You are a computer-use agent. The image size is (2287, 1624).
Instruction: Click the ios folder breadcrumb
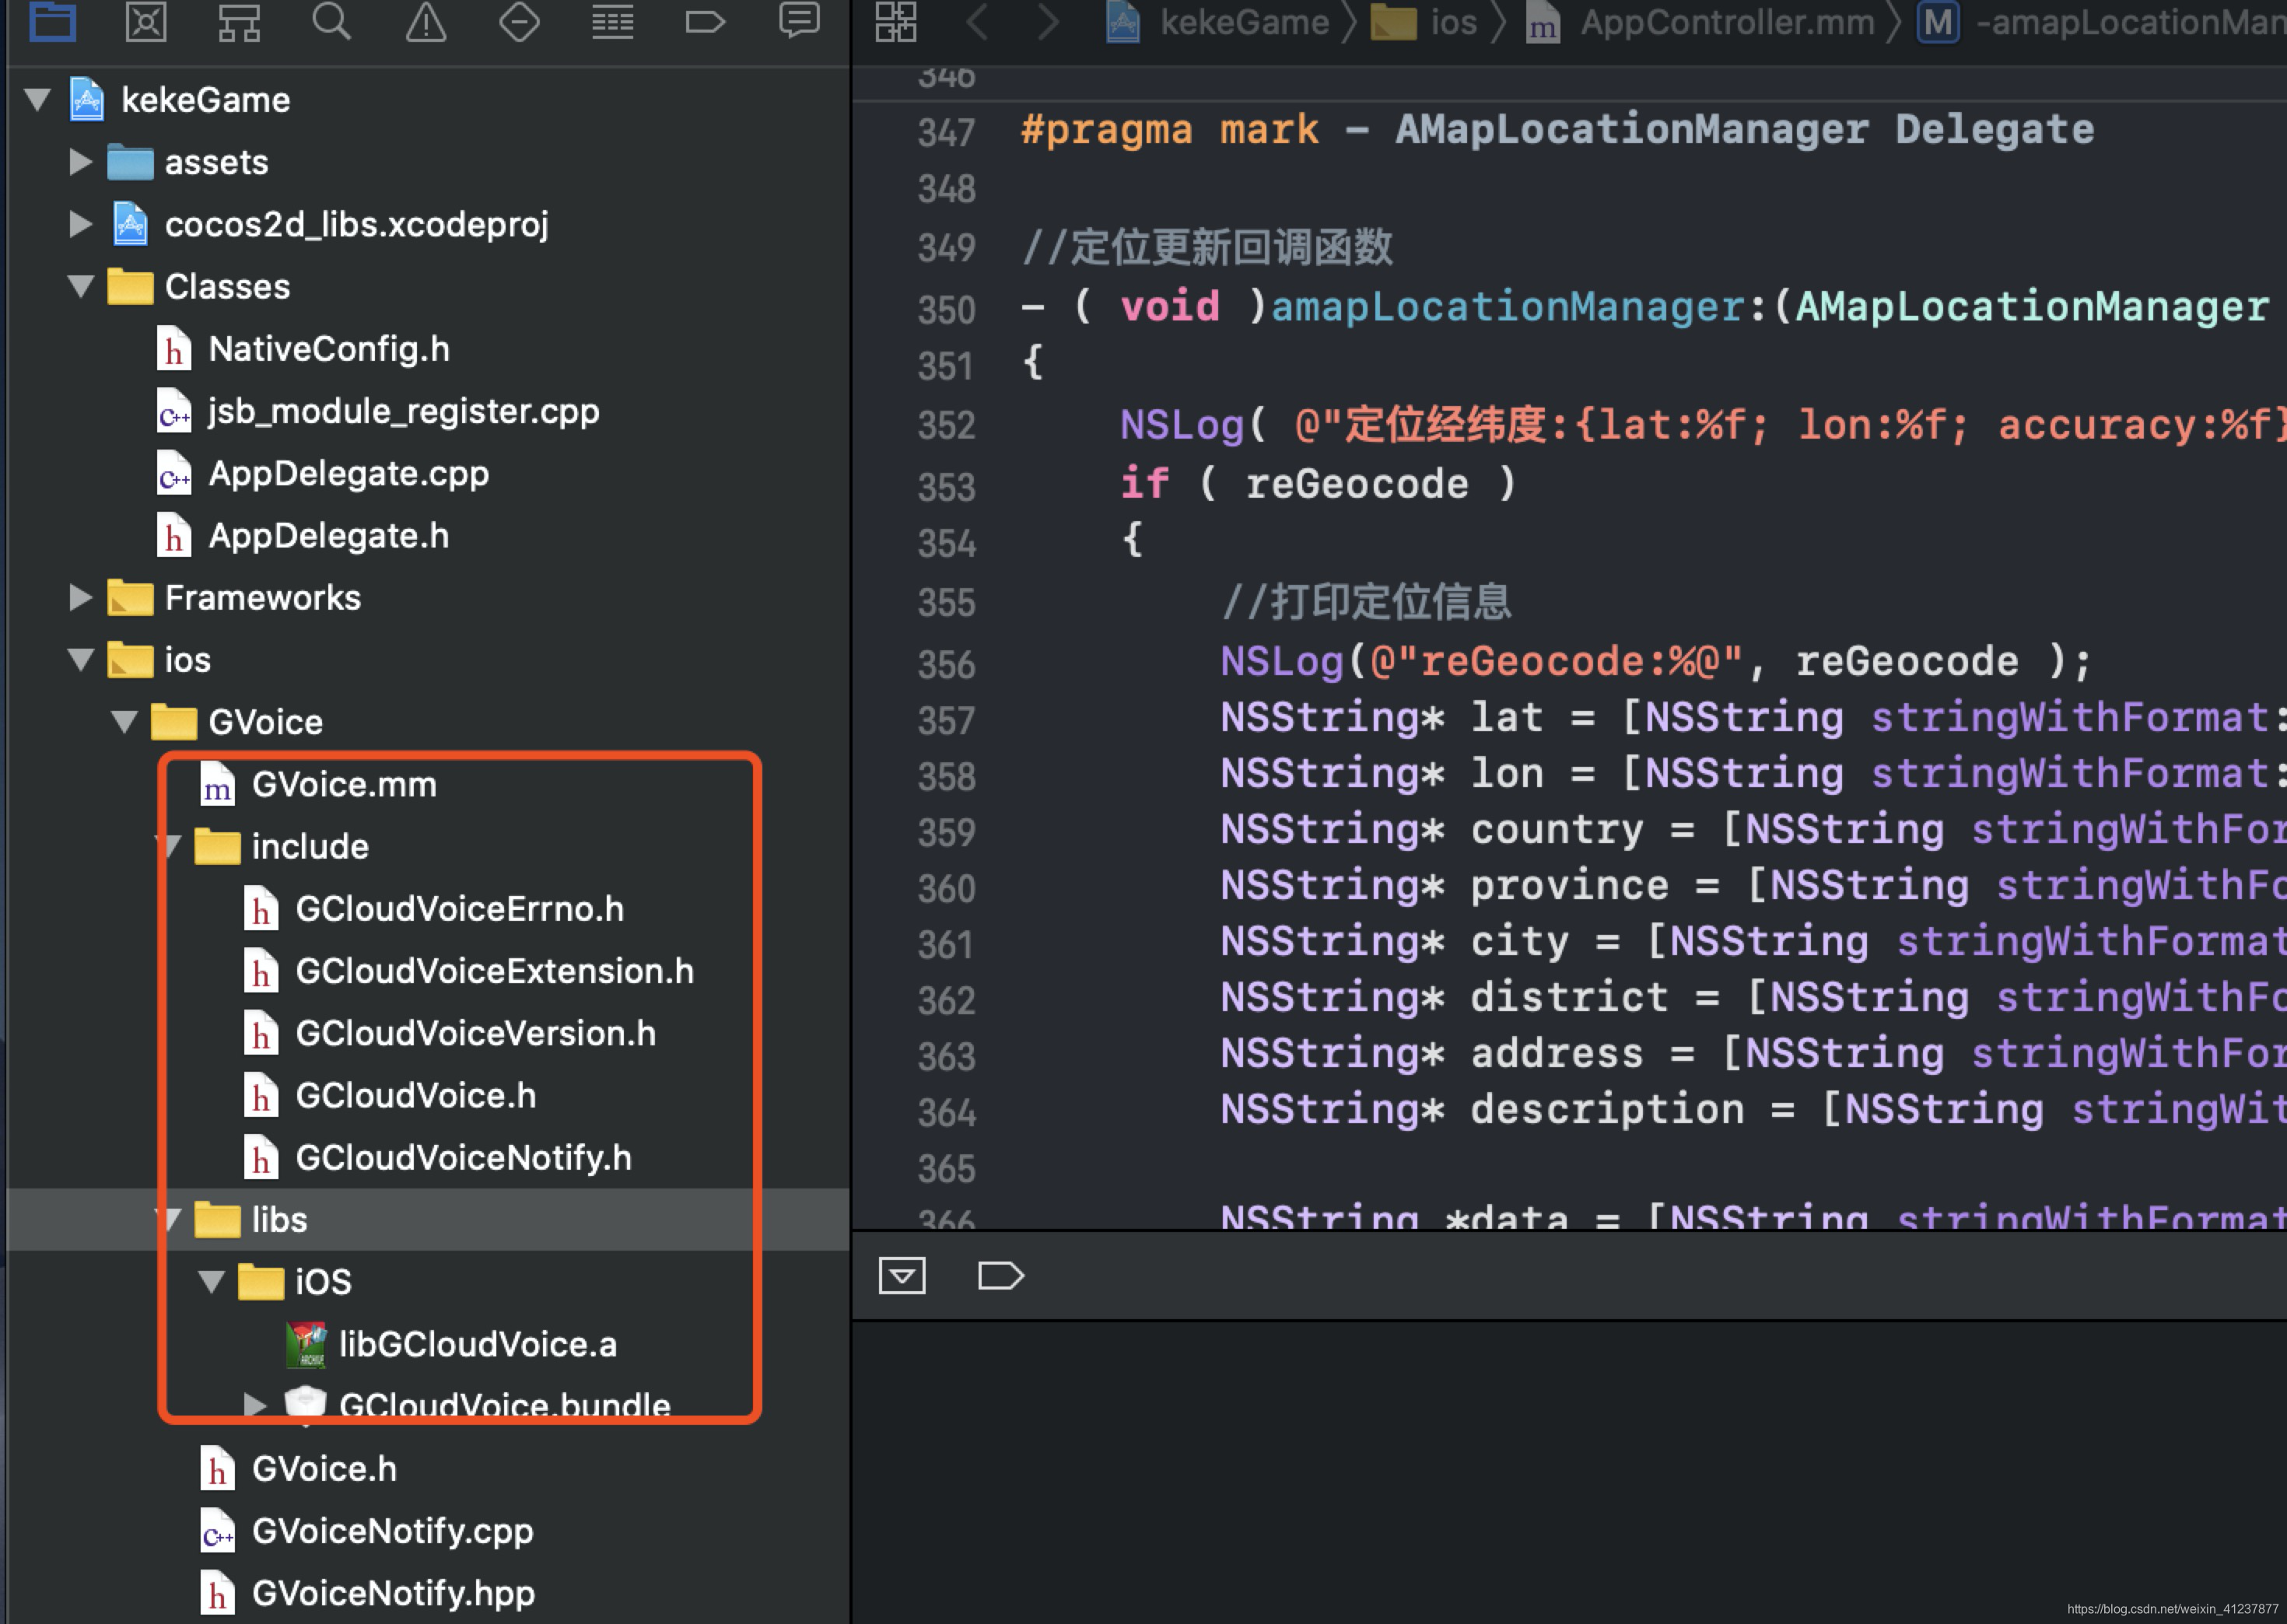1423,22
